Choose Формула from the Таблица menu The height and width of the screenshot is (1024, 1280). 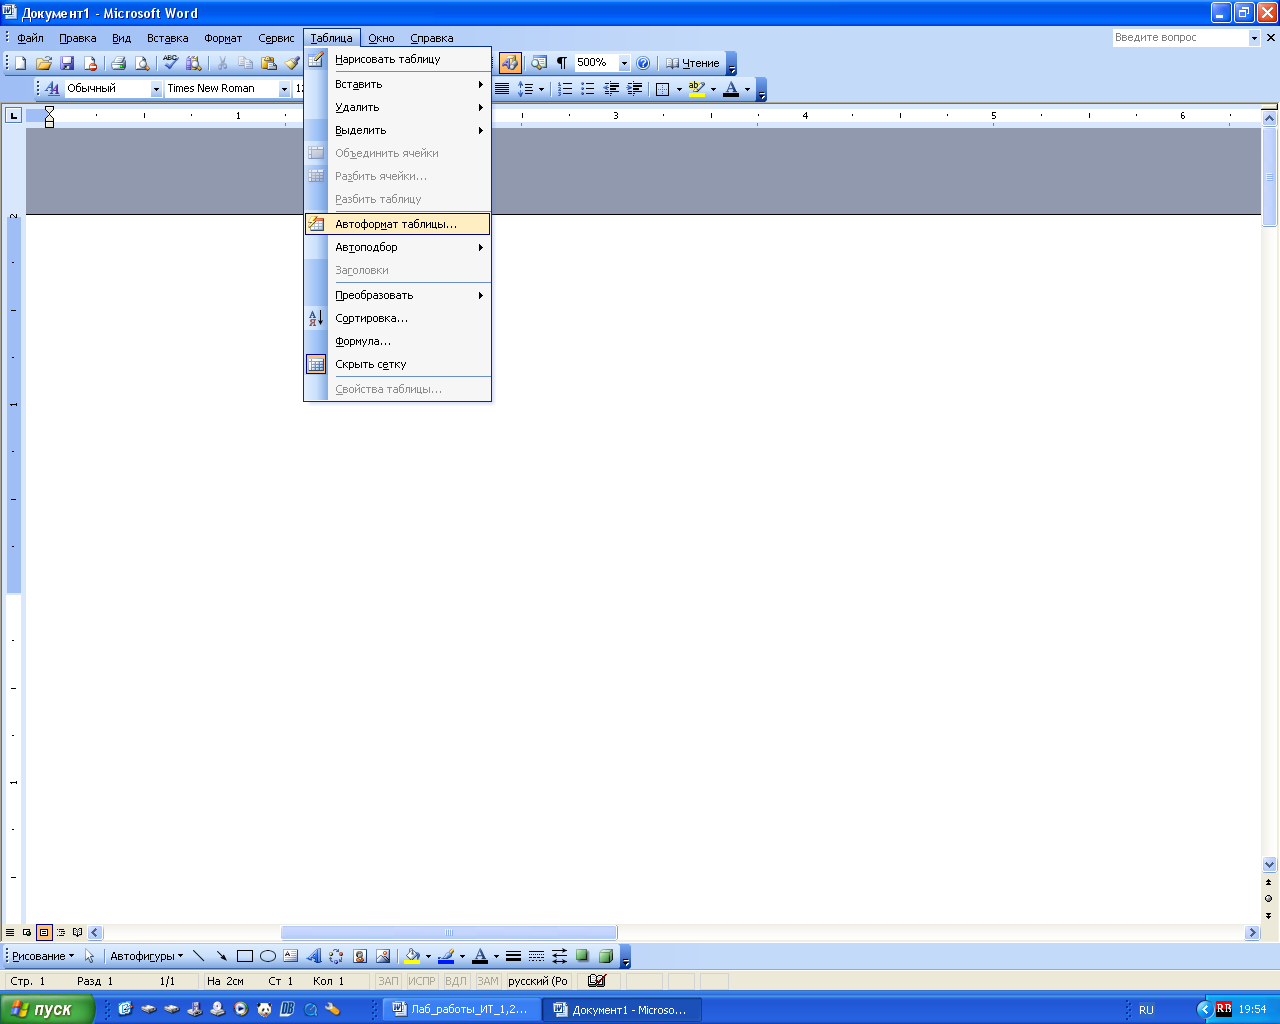tap(397, 341)
